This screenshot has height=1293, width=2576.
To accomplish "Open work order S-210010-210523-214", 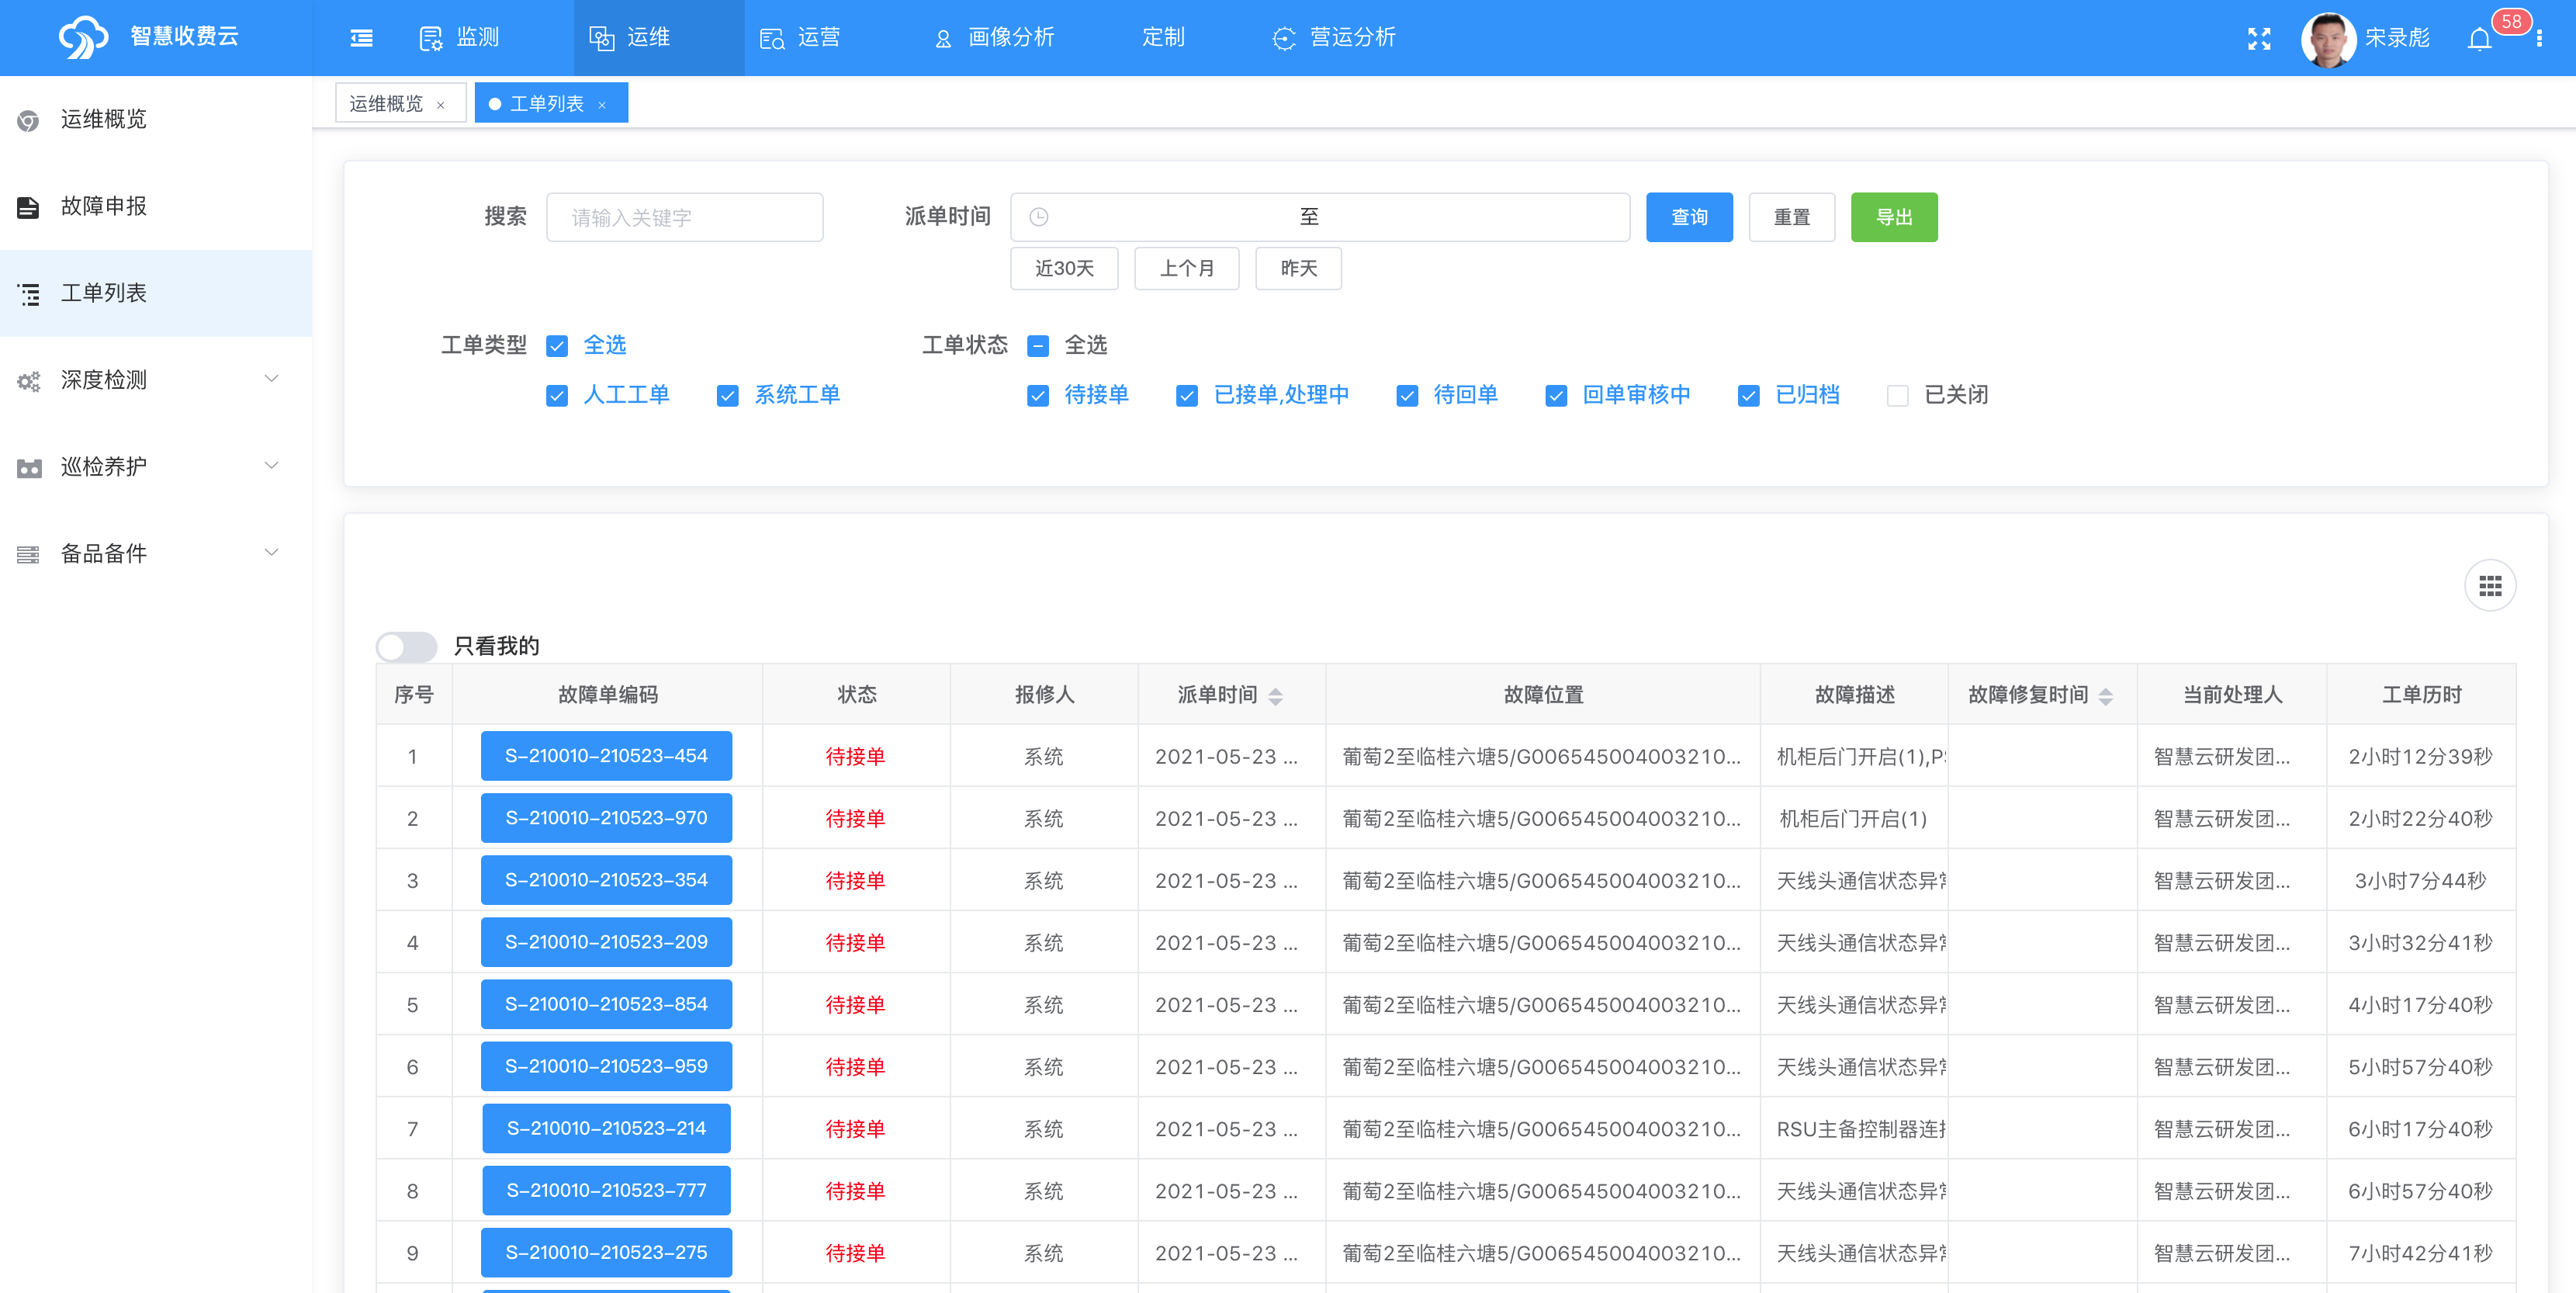I will click(606, 1128).
